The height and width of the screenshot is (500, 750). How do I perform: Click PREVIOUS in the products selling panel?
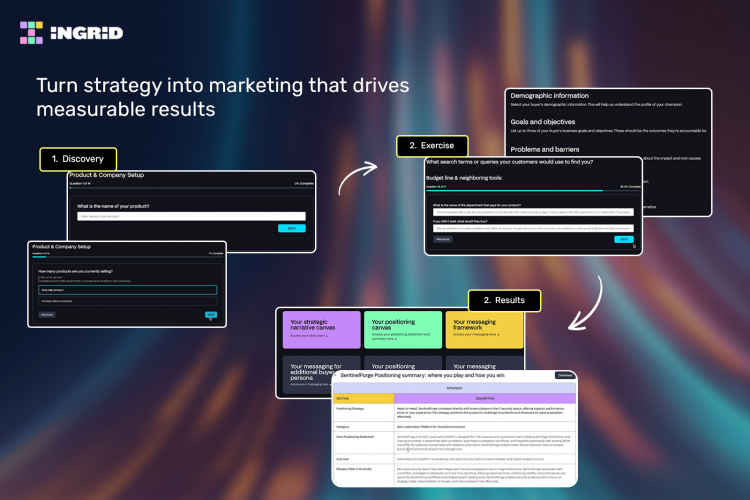tap(47, 315)
